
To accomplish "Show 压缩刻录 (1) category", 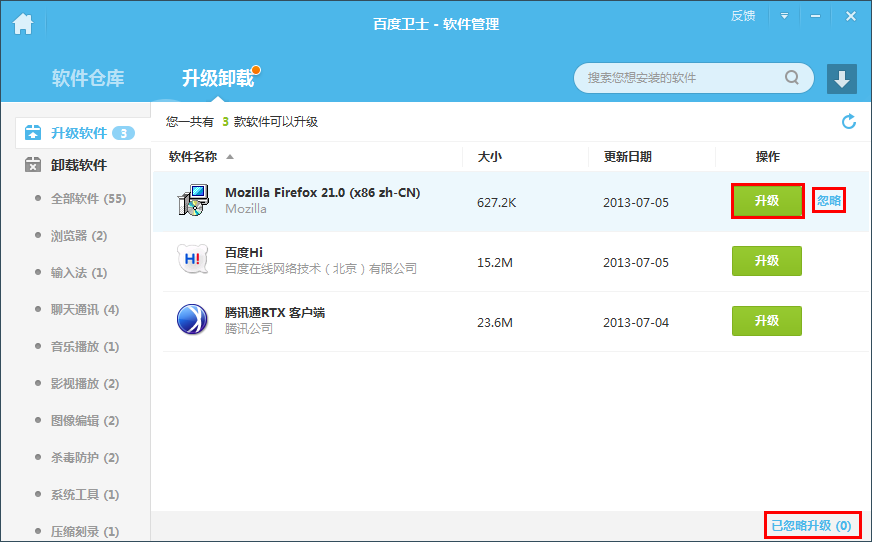I will point(85,531).
